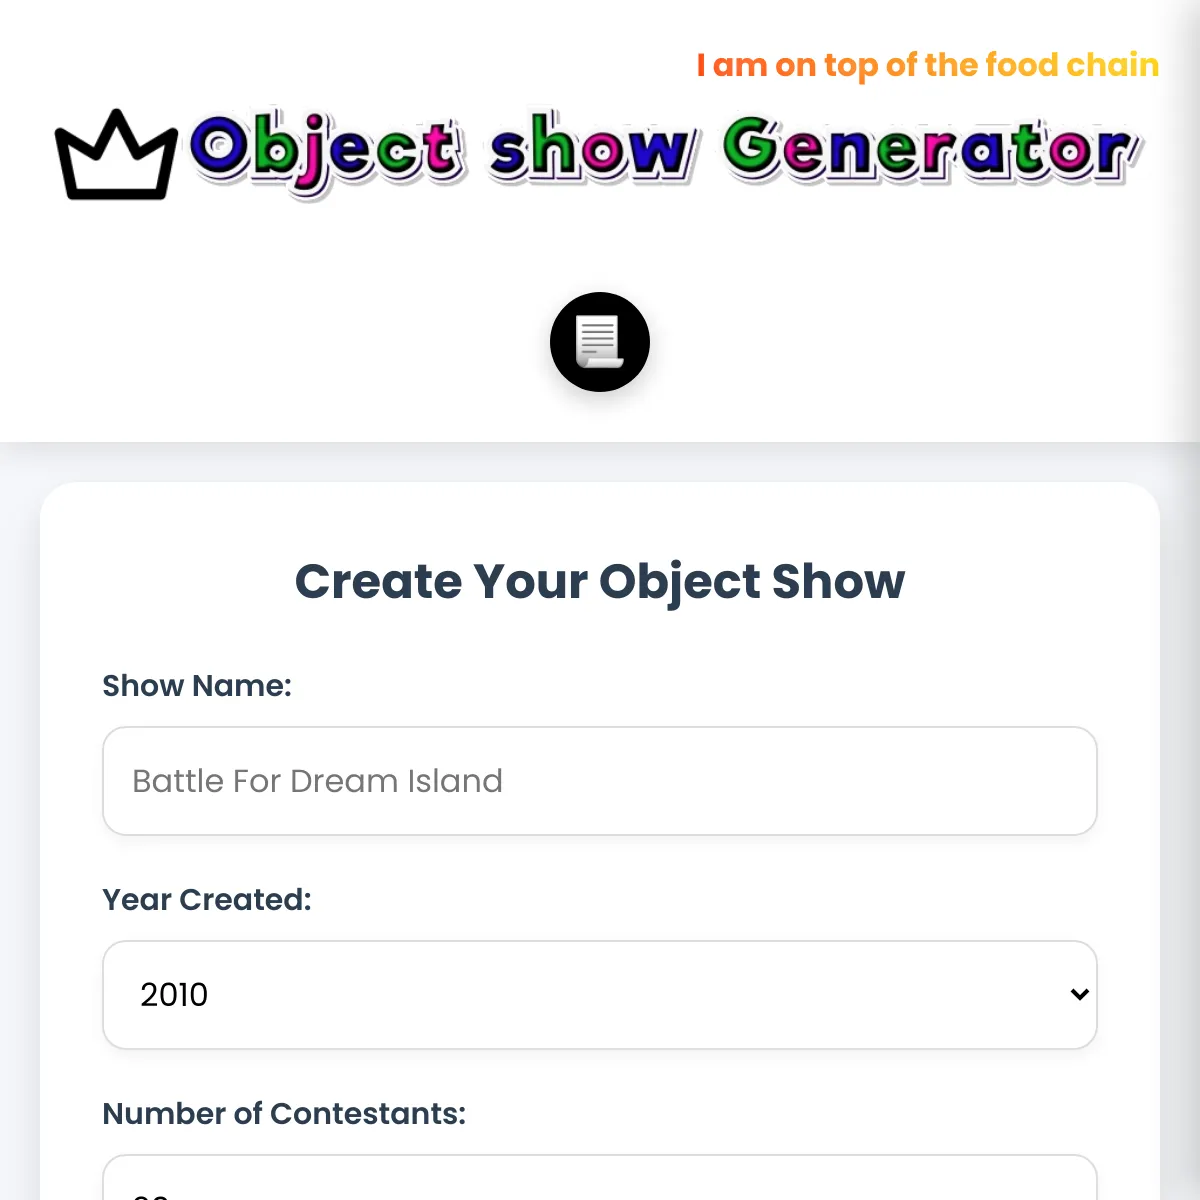Focus the Show Name input field

600,781
